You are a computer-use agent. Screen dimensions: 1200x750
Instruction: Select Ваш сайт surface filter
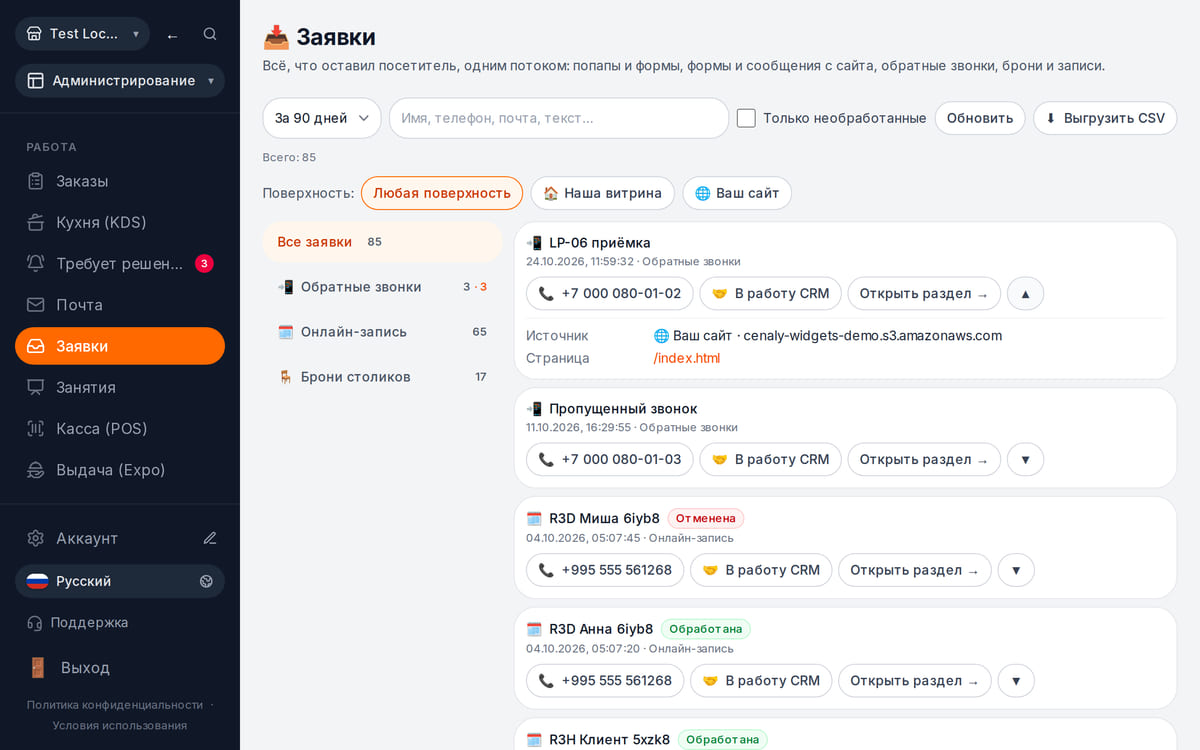[x=737, y=193]
